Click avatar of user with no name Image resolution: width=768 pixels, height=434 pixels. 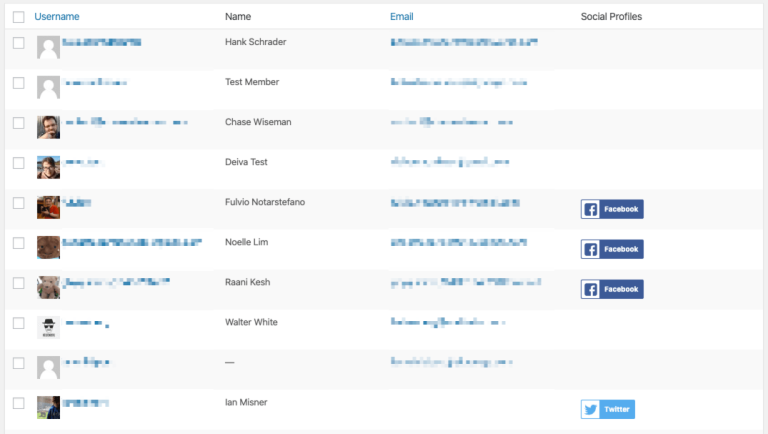(x=48, y=368)
